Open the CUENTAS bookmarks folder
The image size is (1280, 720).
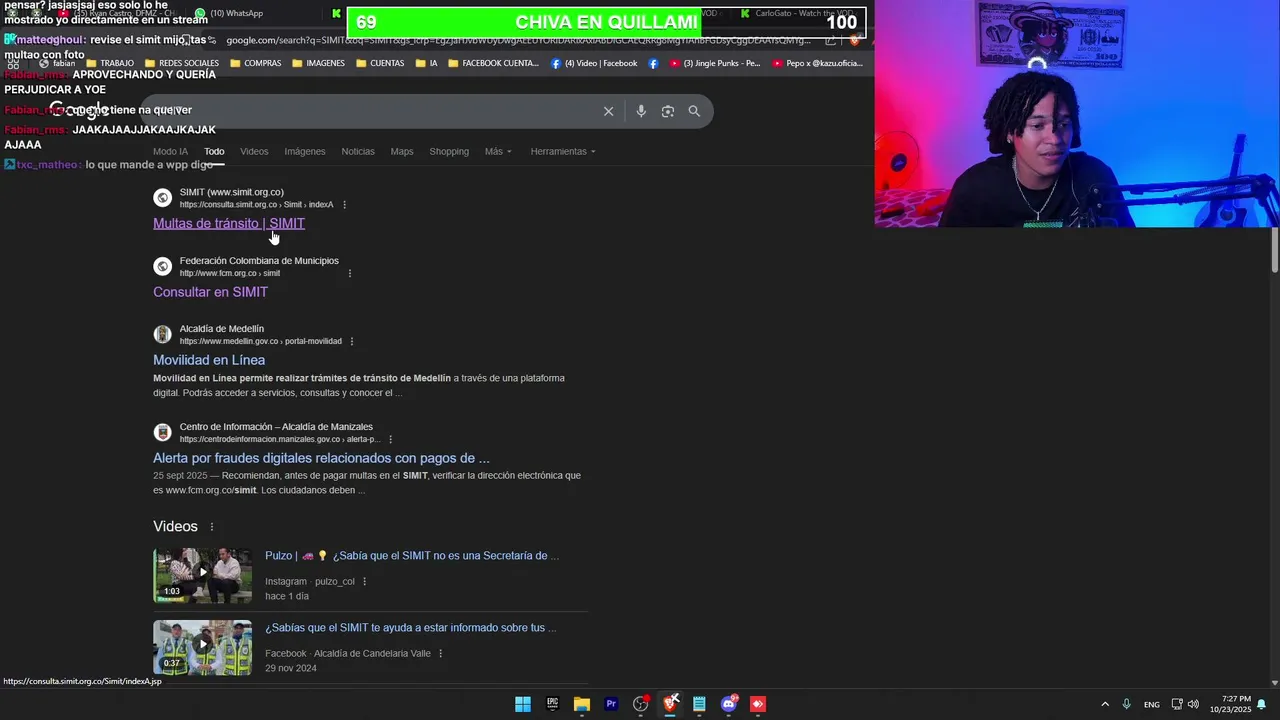click(x=380, y=63)
